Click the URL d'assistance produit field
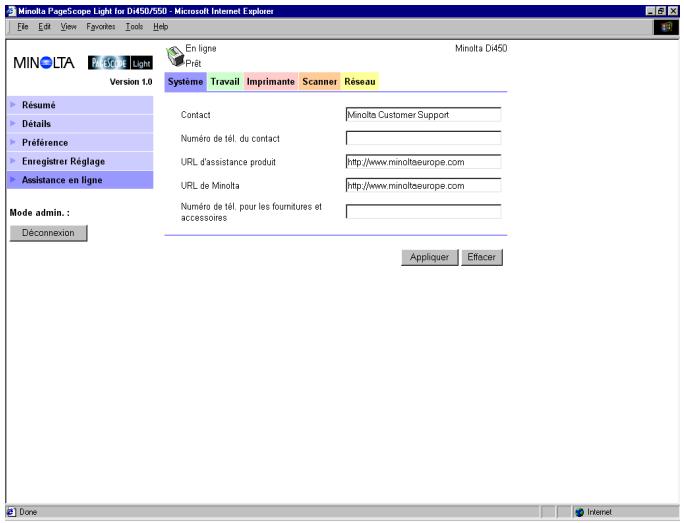 (x=423, y=162)
